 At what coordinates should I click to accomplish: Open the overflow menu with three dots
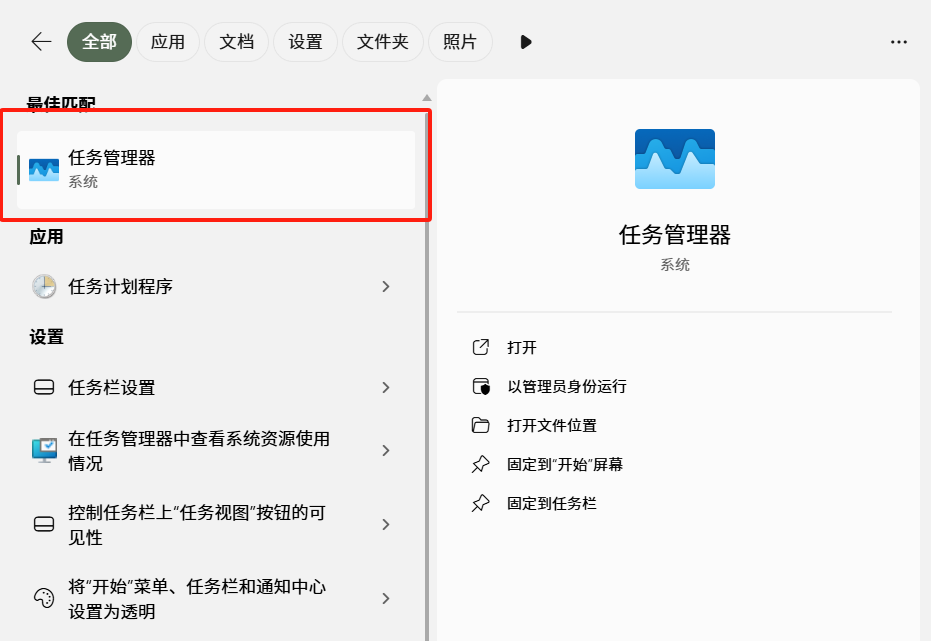[x=898, y=42]
